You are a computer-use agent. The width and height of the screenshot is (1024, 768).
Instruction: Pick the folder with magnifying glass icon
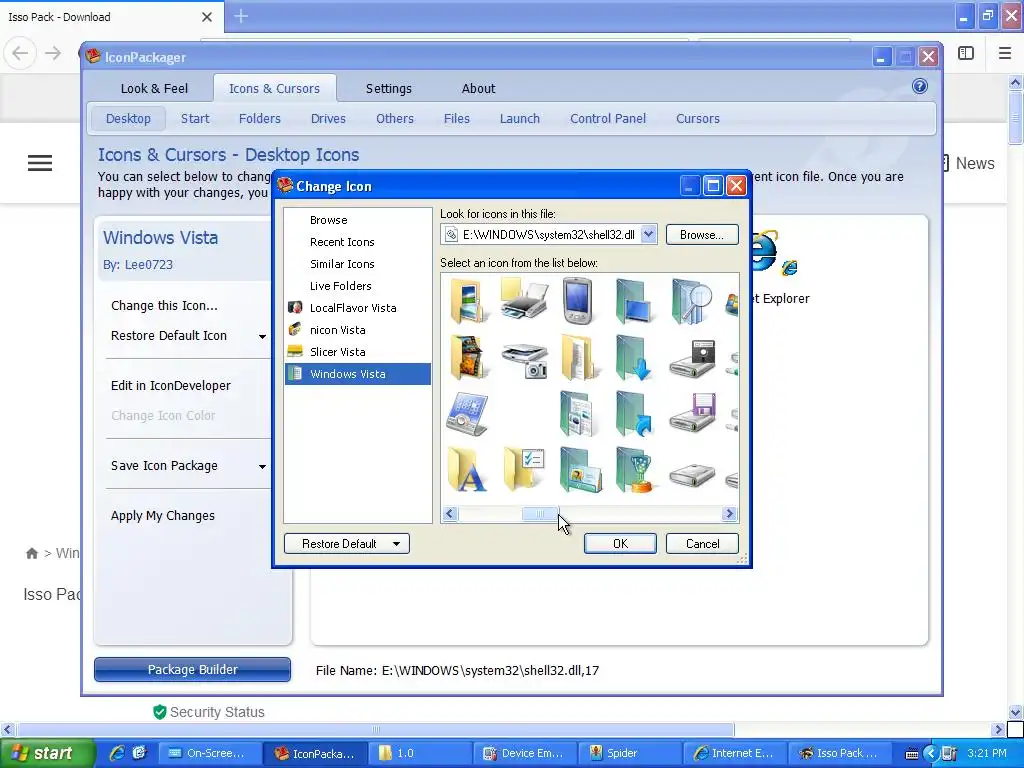(691, 301)
